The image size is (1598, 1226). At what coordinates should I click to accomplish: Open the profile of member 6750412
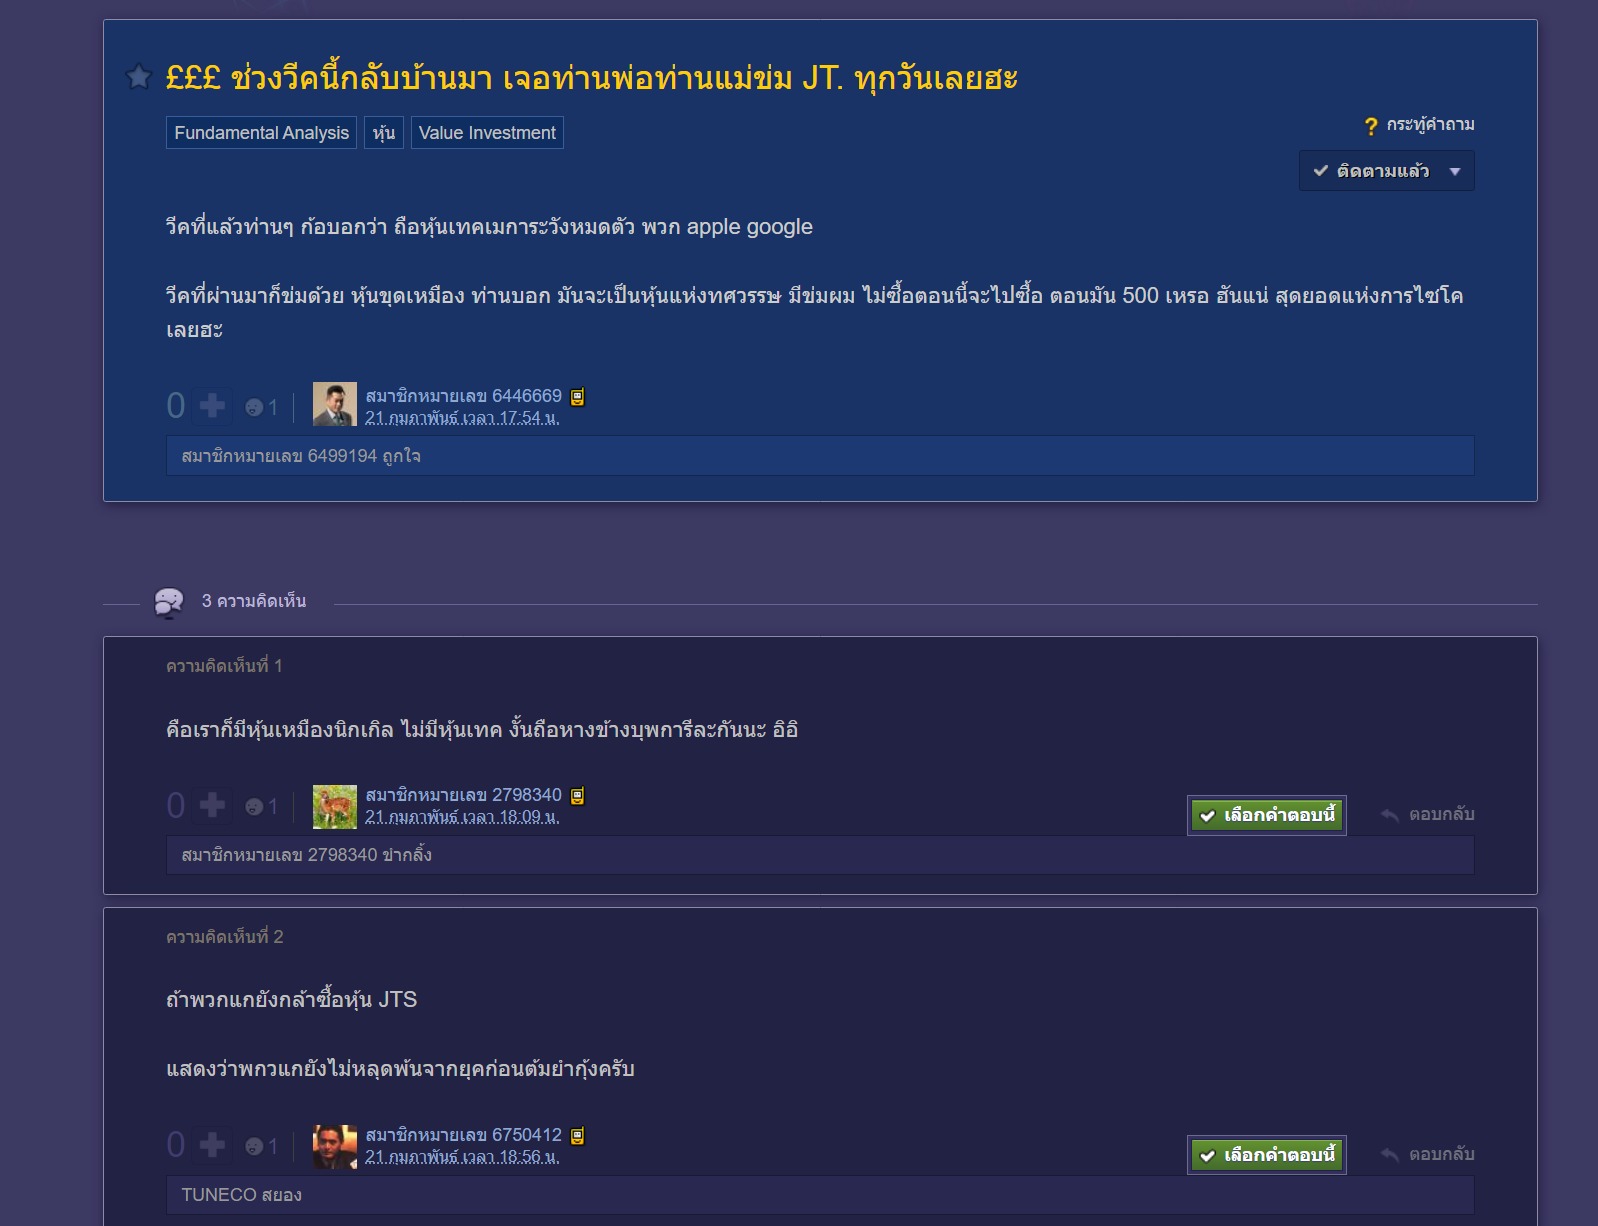463,1135
